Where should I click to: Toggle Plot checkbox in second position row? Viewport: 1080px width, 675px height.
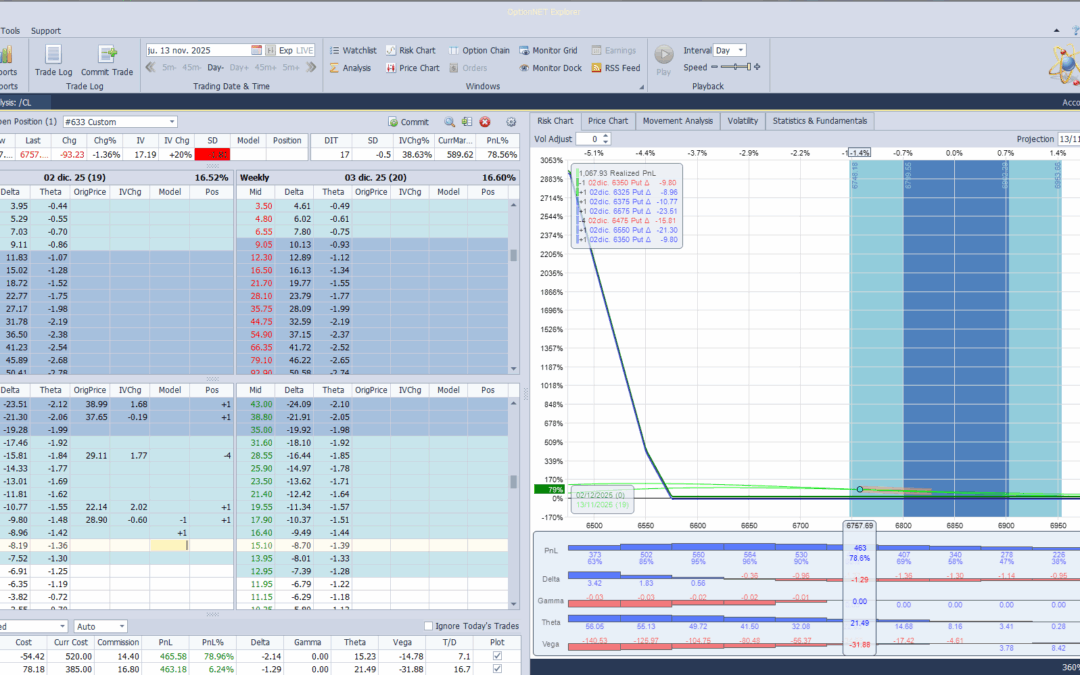[x=498, y=669]
